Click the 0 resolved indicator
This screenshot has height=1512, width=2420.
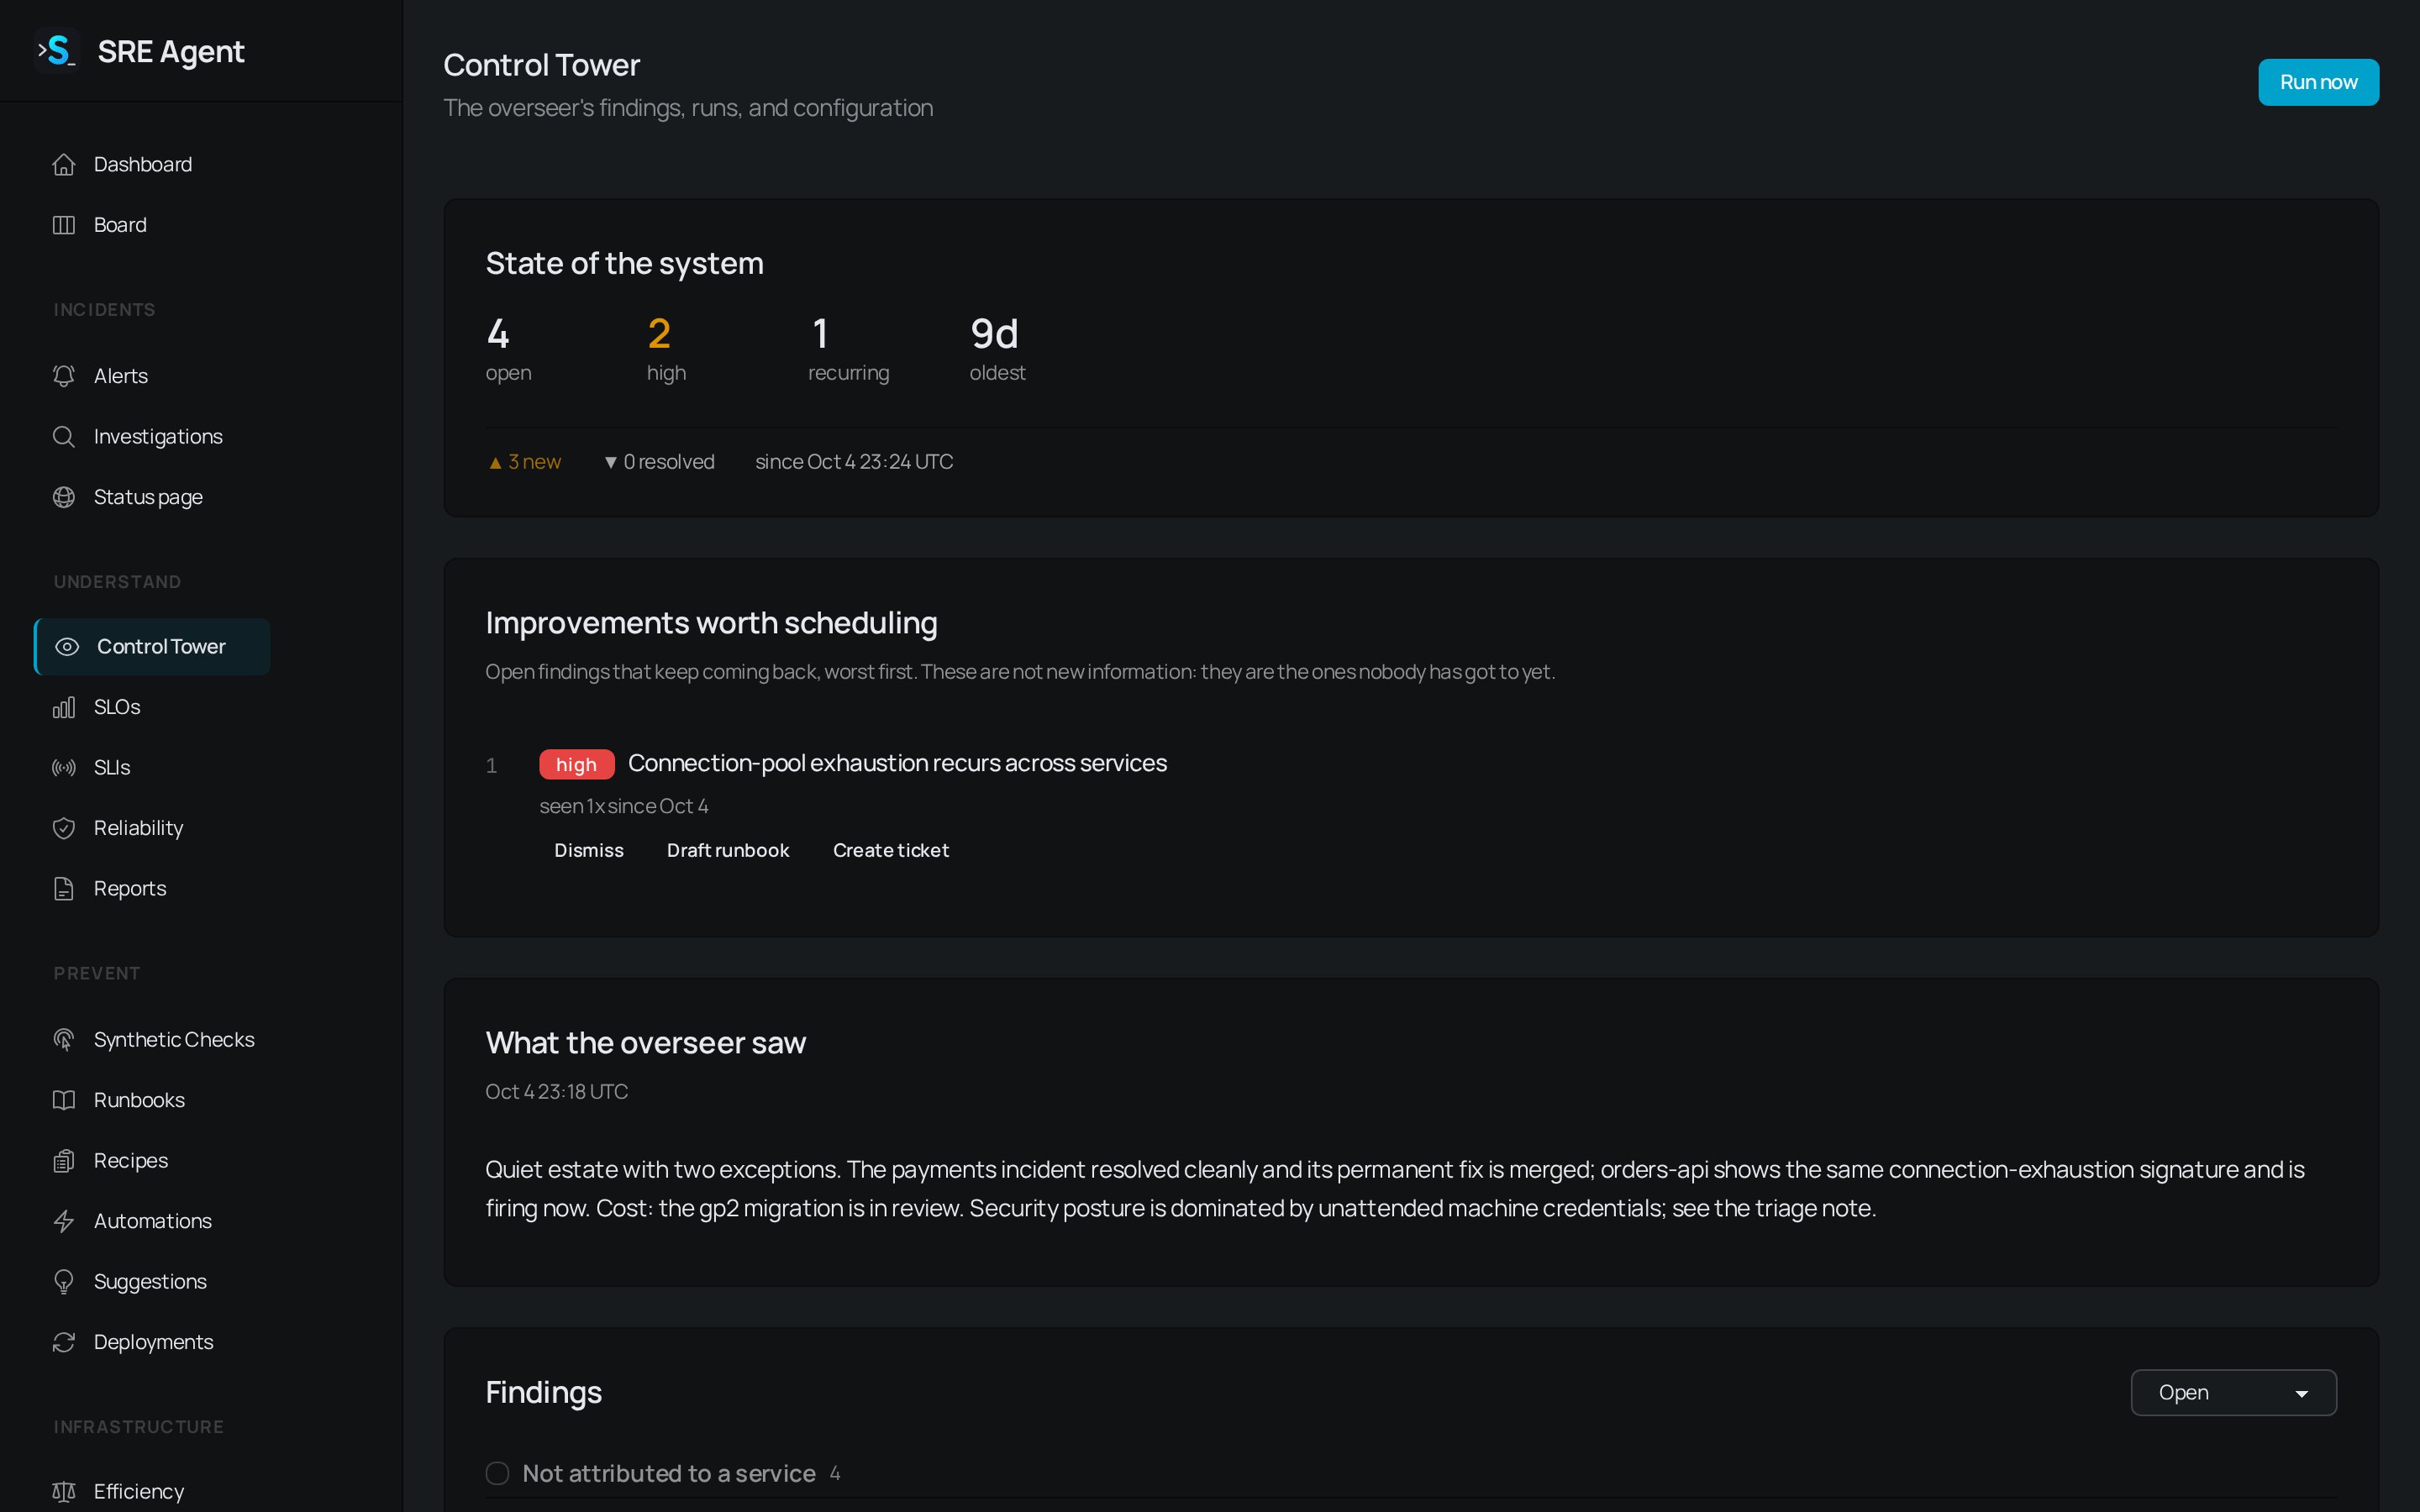[660, 462]
